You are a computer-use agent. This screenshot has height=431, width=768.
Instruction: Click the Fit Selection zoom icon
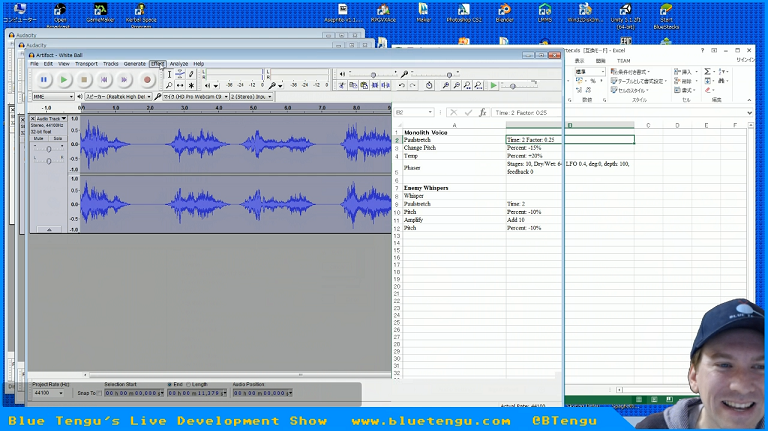[x=467, y=85]
